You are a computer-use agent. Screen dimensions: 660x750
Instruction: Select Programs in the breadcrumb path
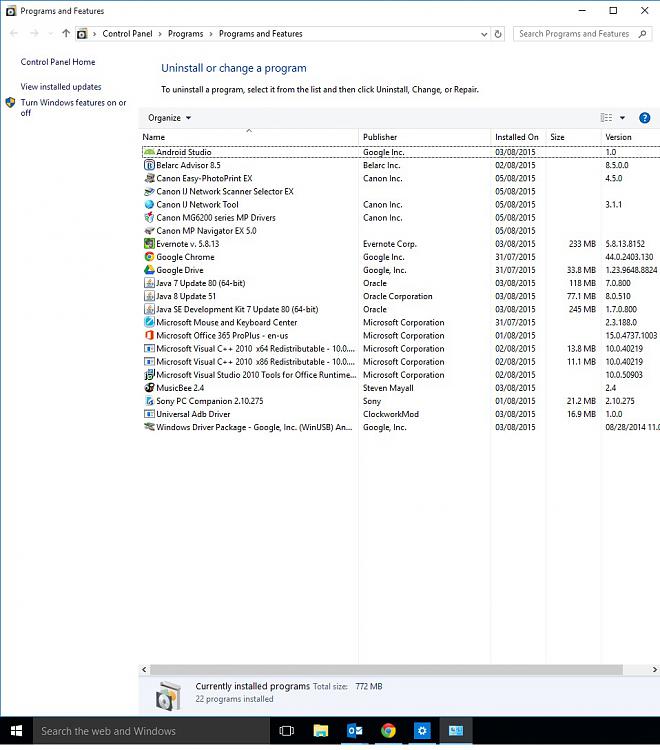coord(185,33)
